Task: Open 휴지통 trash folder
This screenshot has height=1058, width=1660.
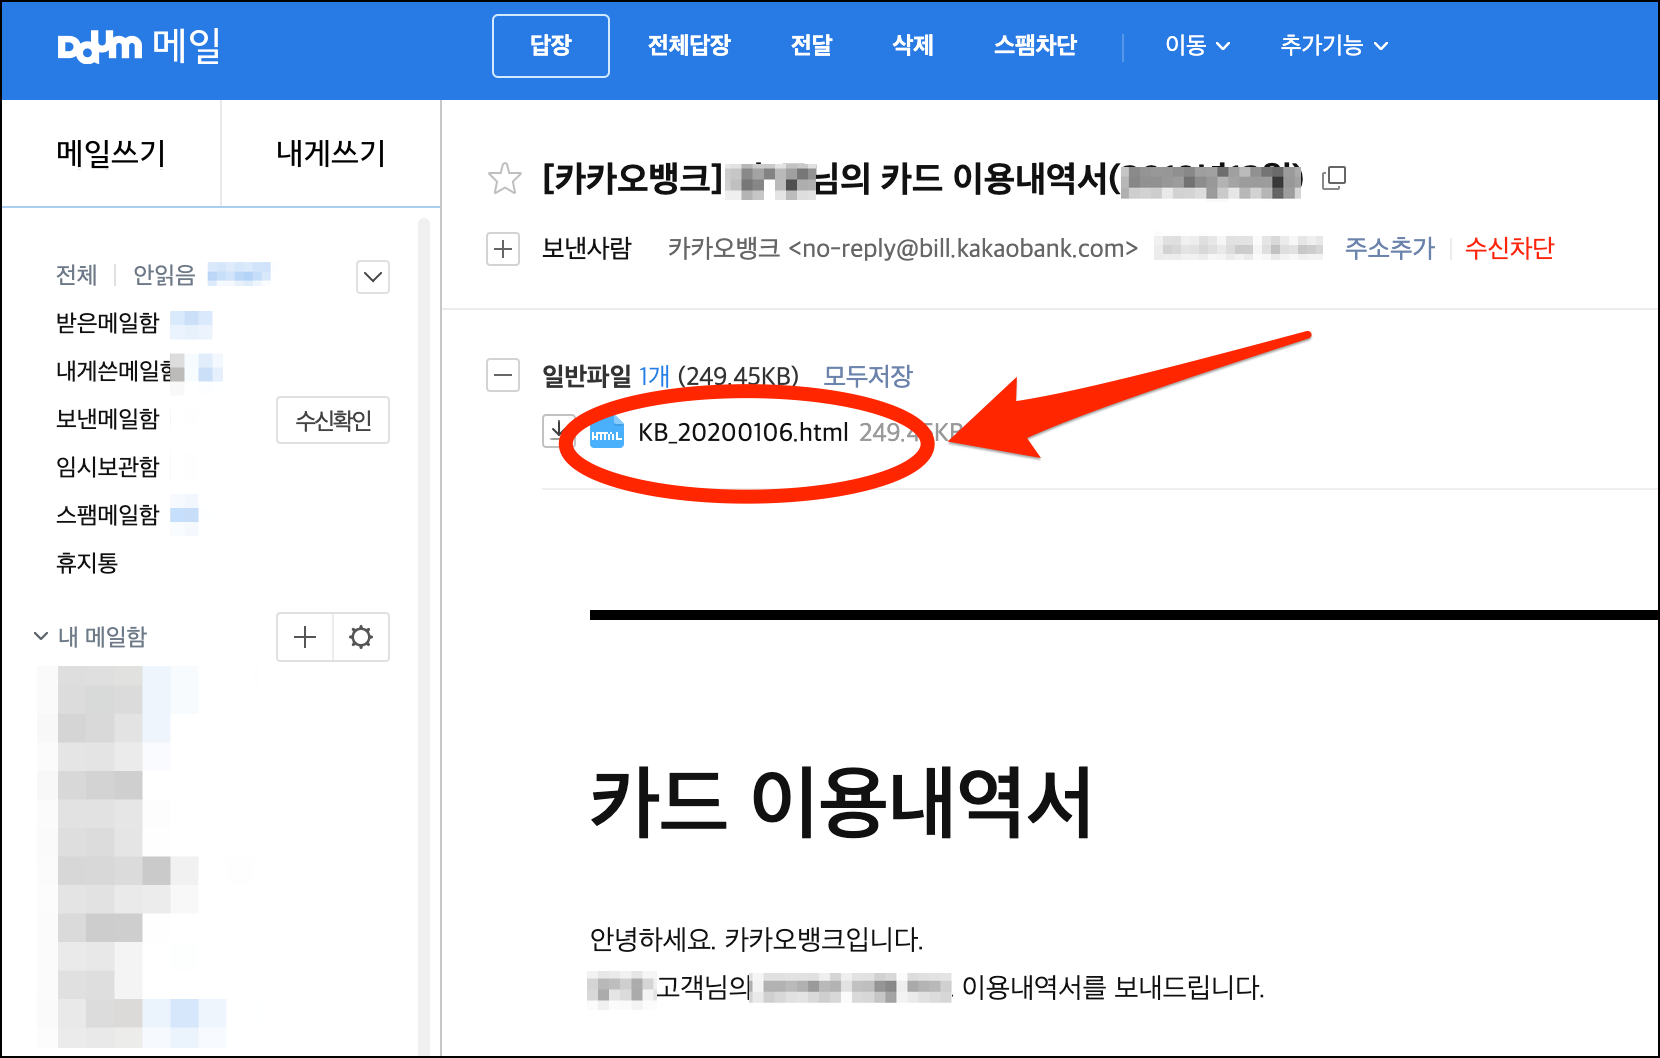Action: click(87, 563)
